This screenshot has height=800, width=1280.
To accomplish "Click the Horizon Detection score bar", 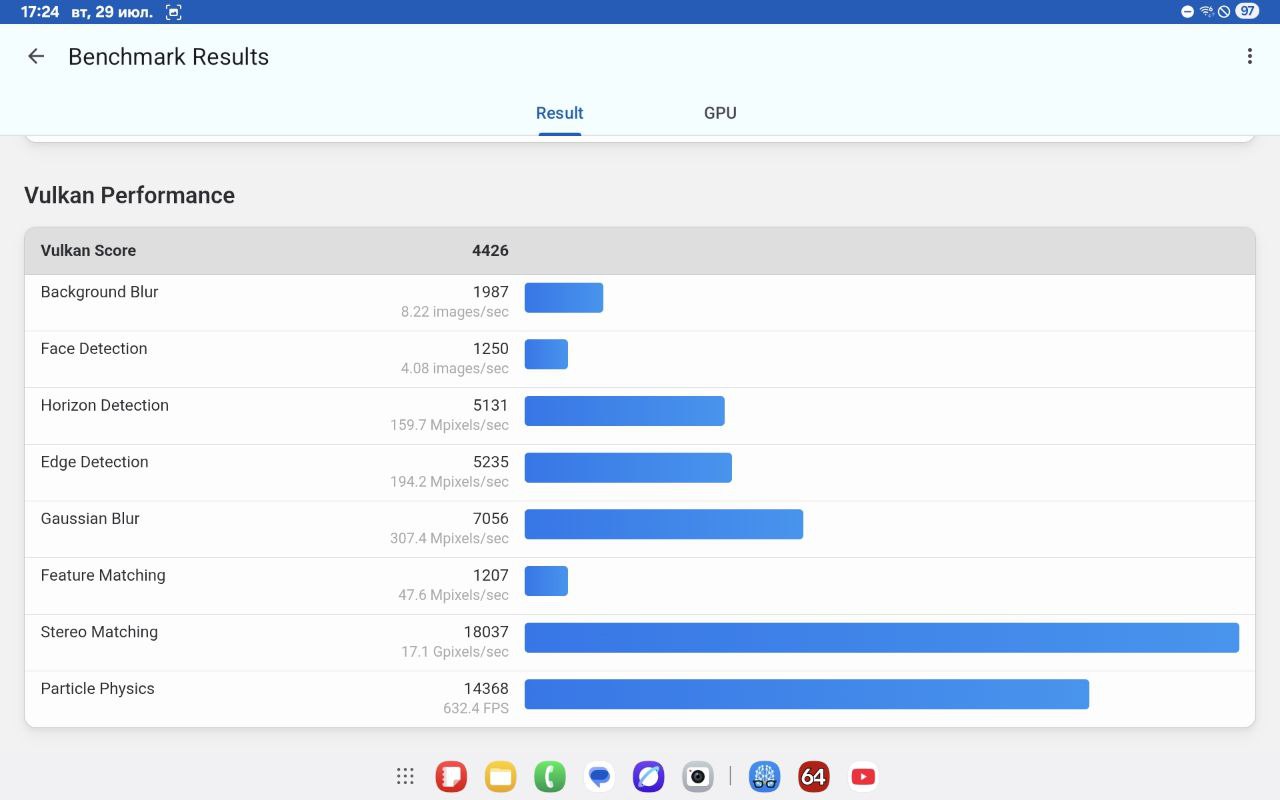I will pyautogui.click(x=625, y=411).
